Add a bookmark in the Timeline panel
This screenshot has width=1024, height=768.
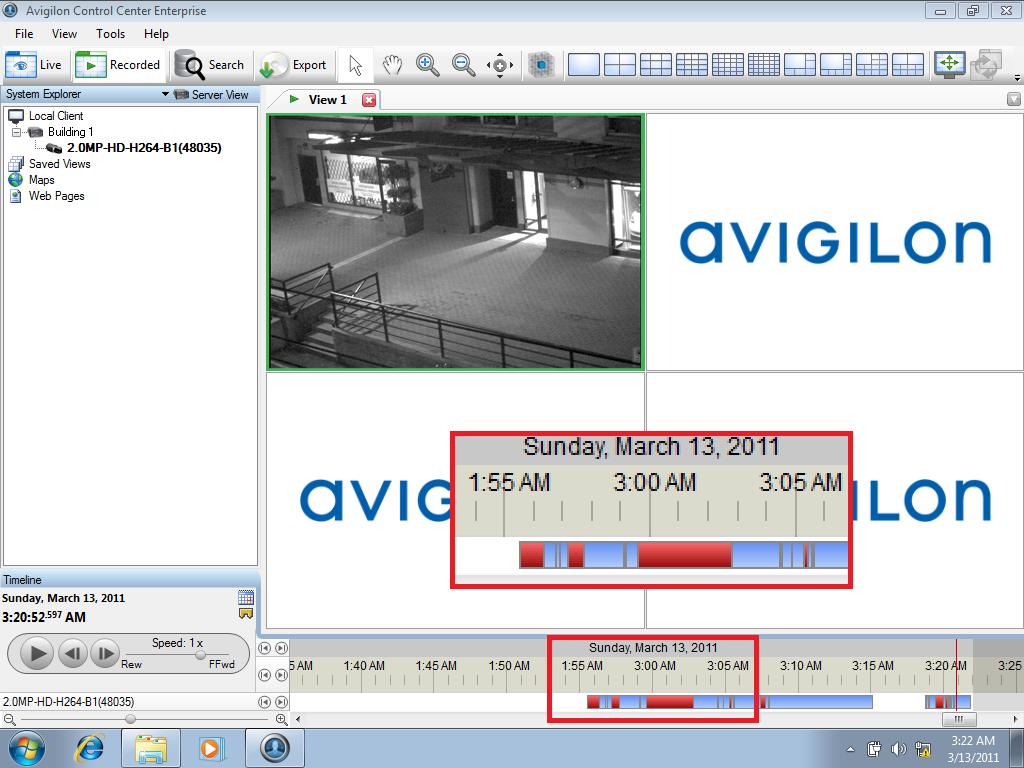(x=244, y=613)
